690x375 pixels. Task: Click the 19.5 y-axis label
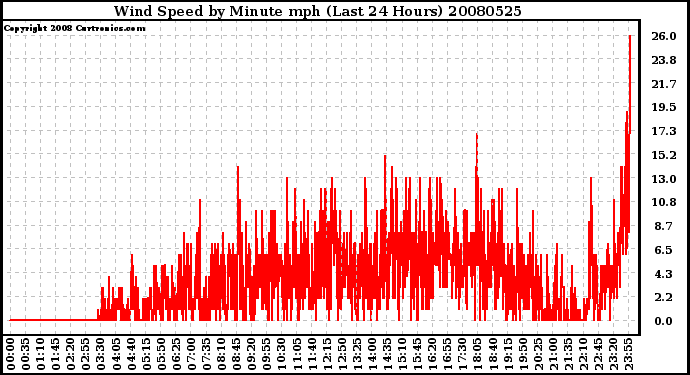(664, 107)
